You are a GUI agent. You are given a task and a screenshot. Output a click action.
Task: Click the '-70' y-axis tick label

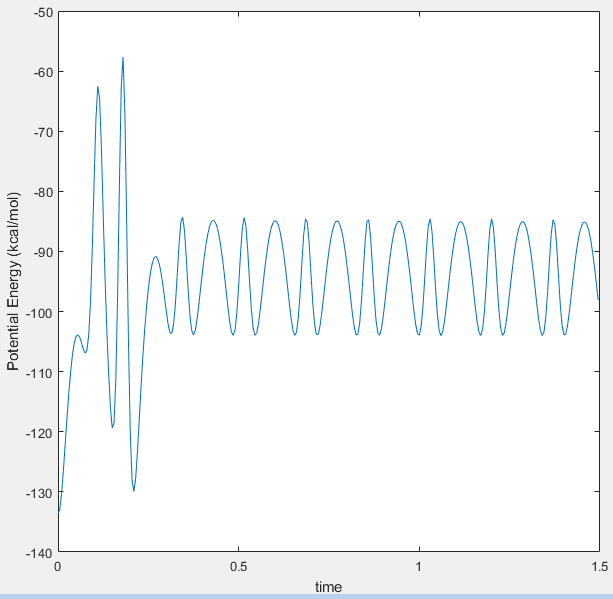click(x=43, y=133)
